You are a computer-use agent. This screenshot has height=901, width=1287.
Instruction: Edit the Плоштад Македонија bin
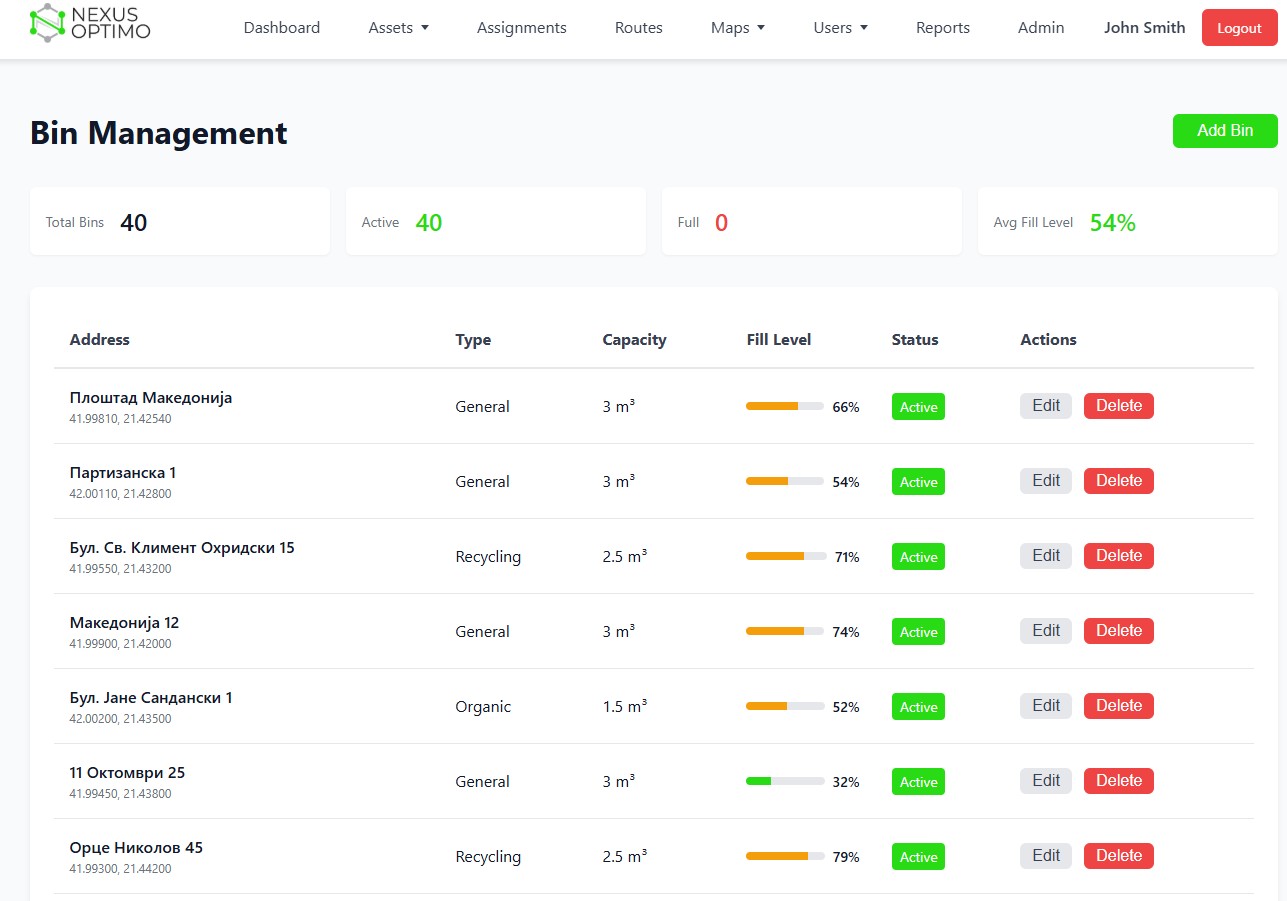pyautogui.click(x=1046, y=406)
